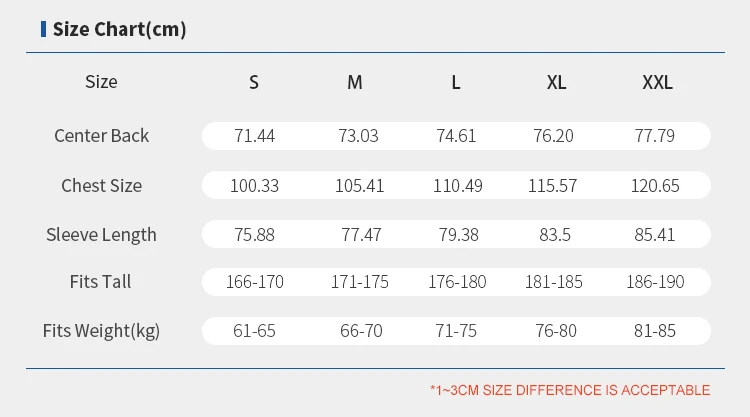750x417 pixels.
Task: Select the 105.41 chest size value
Action: 355,186
